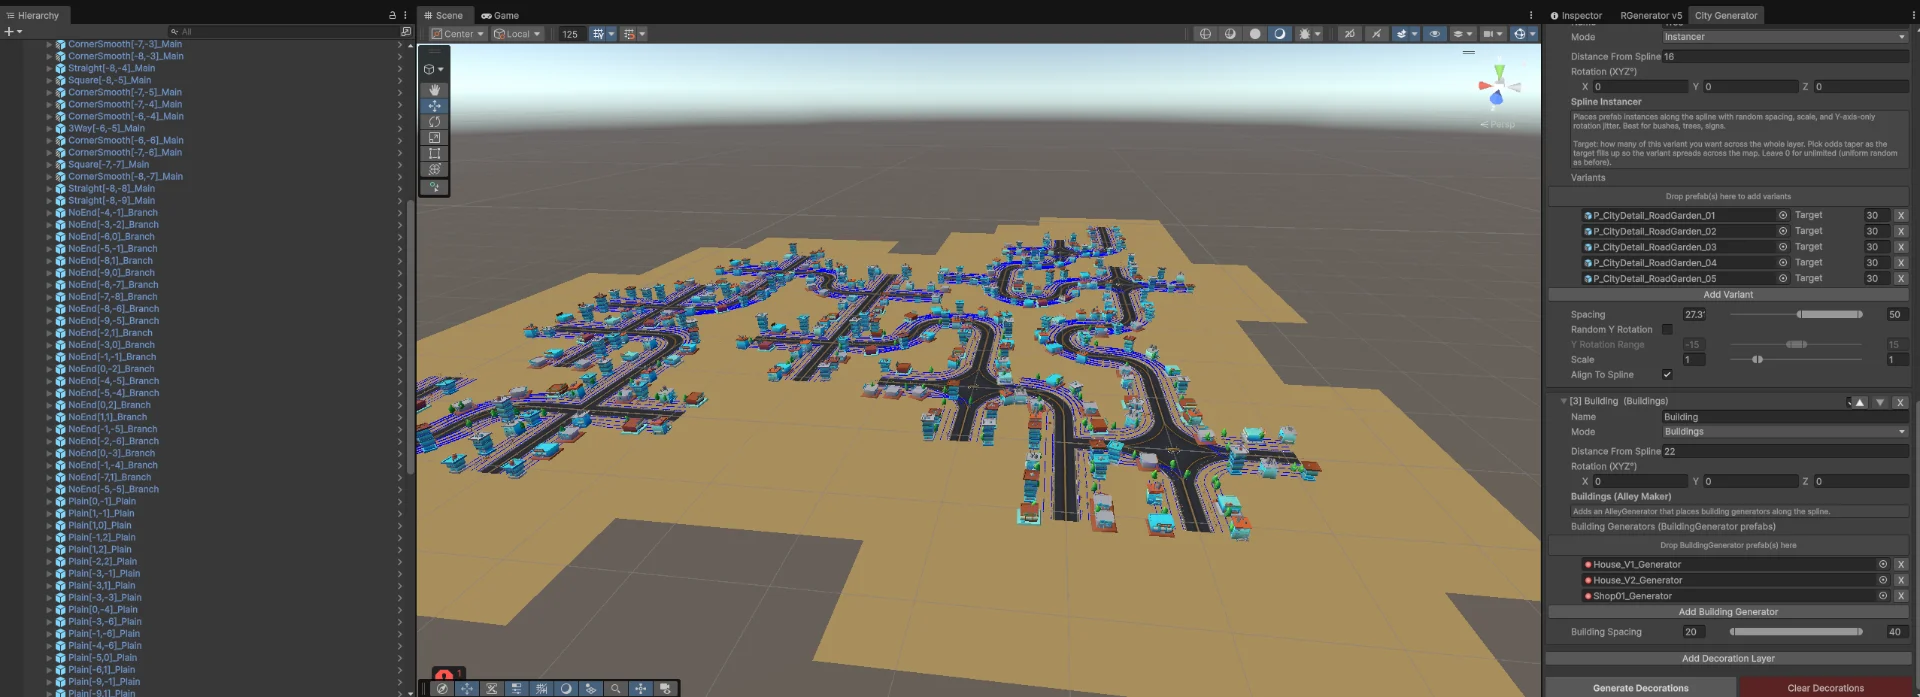Open Scene view more-options menu
The width and height of the screenshot is (1920, 697).
pyautogui.click(x=1531, y=15)
